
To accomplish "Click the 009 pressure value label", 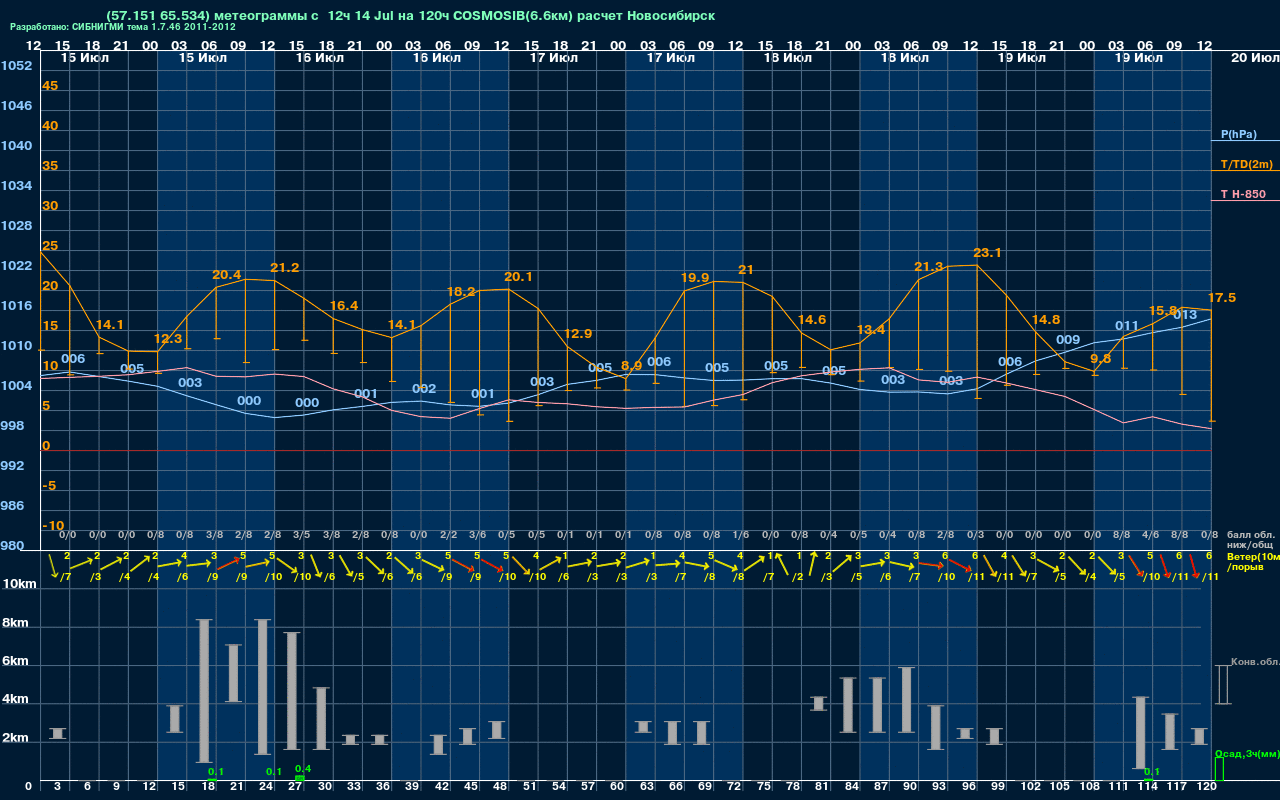I will pos(1068,340).
